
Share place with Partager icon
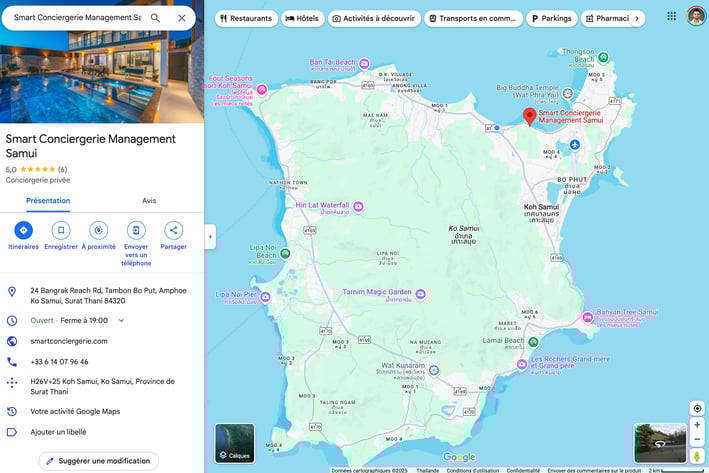click(174, 230)
